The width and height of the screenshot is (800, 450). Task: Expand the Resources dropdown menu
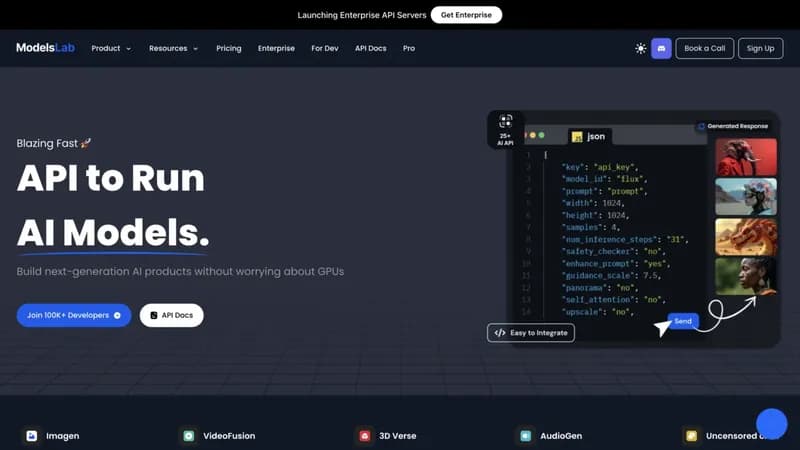(173, 48)
